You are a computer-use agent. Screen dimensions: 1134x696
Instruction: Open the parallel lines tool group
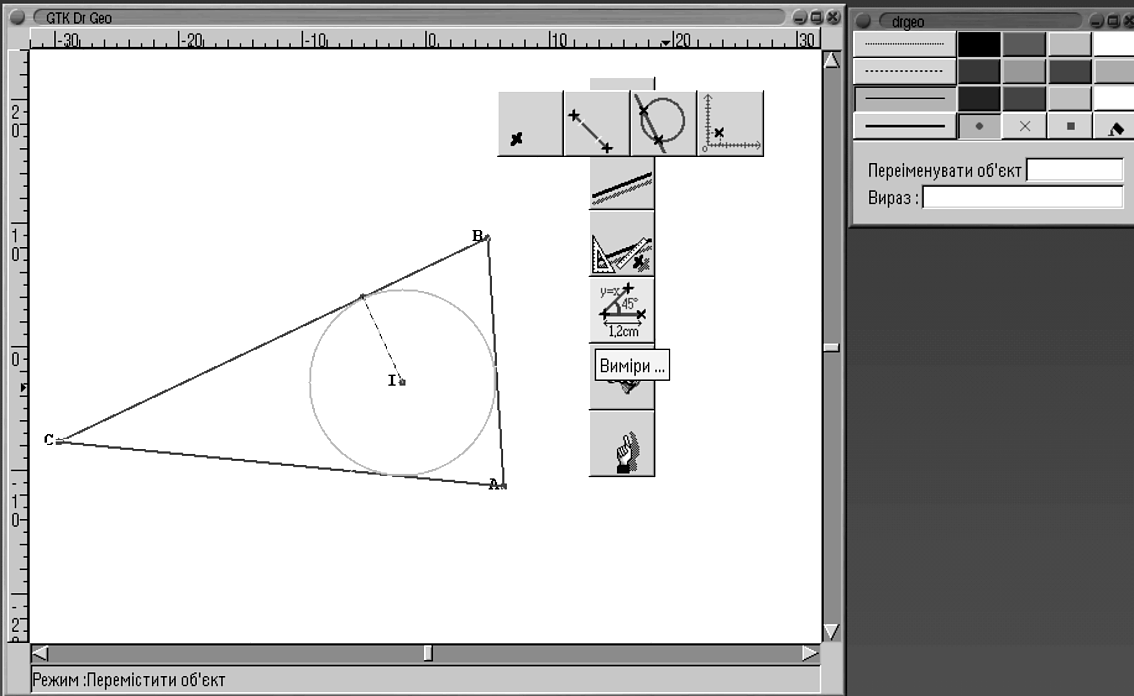pos(621,184)
